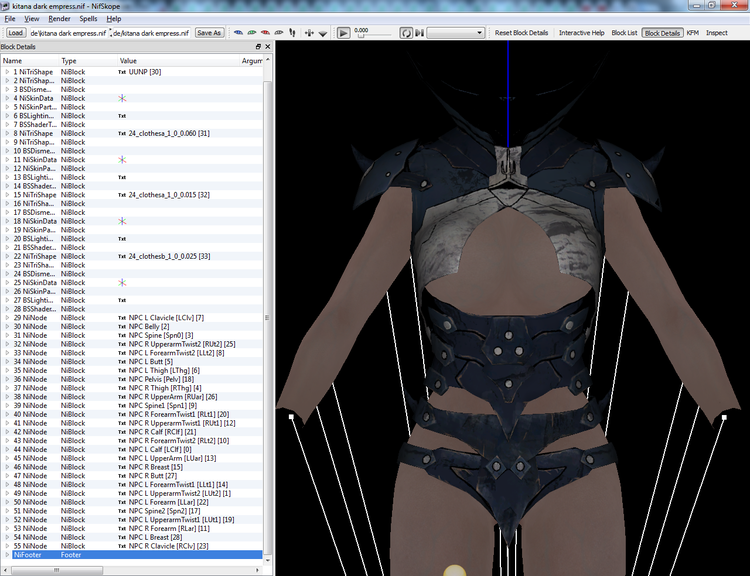
Task: Click Txt icon in 13 BSLighti row
Action: (x=122, y=177)
